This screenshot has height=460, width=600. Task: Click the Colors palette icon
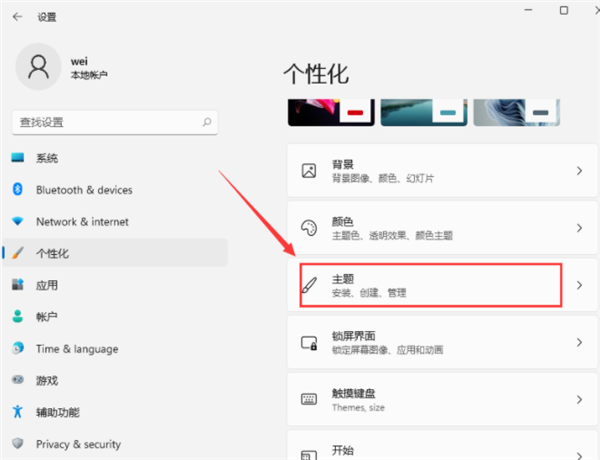tap(310, 228)
